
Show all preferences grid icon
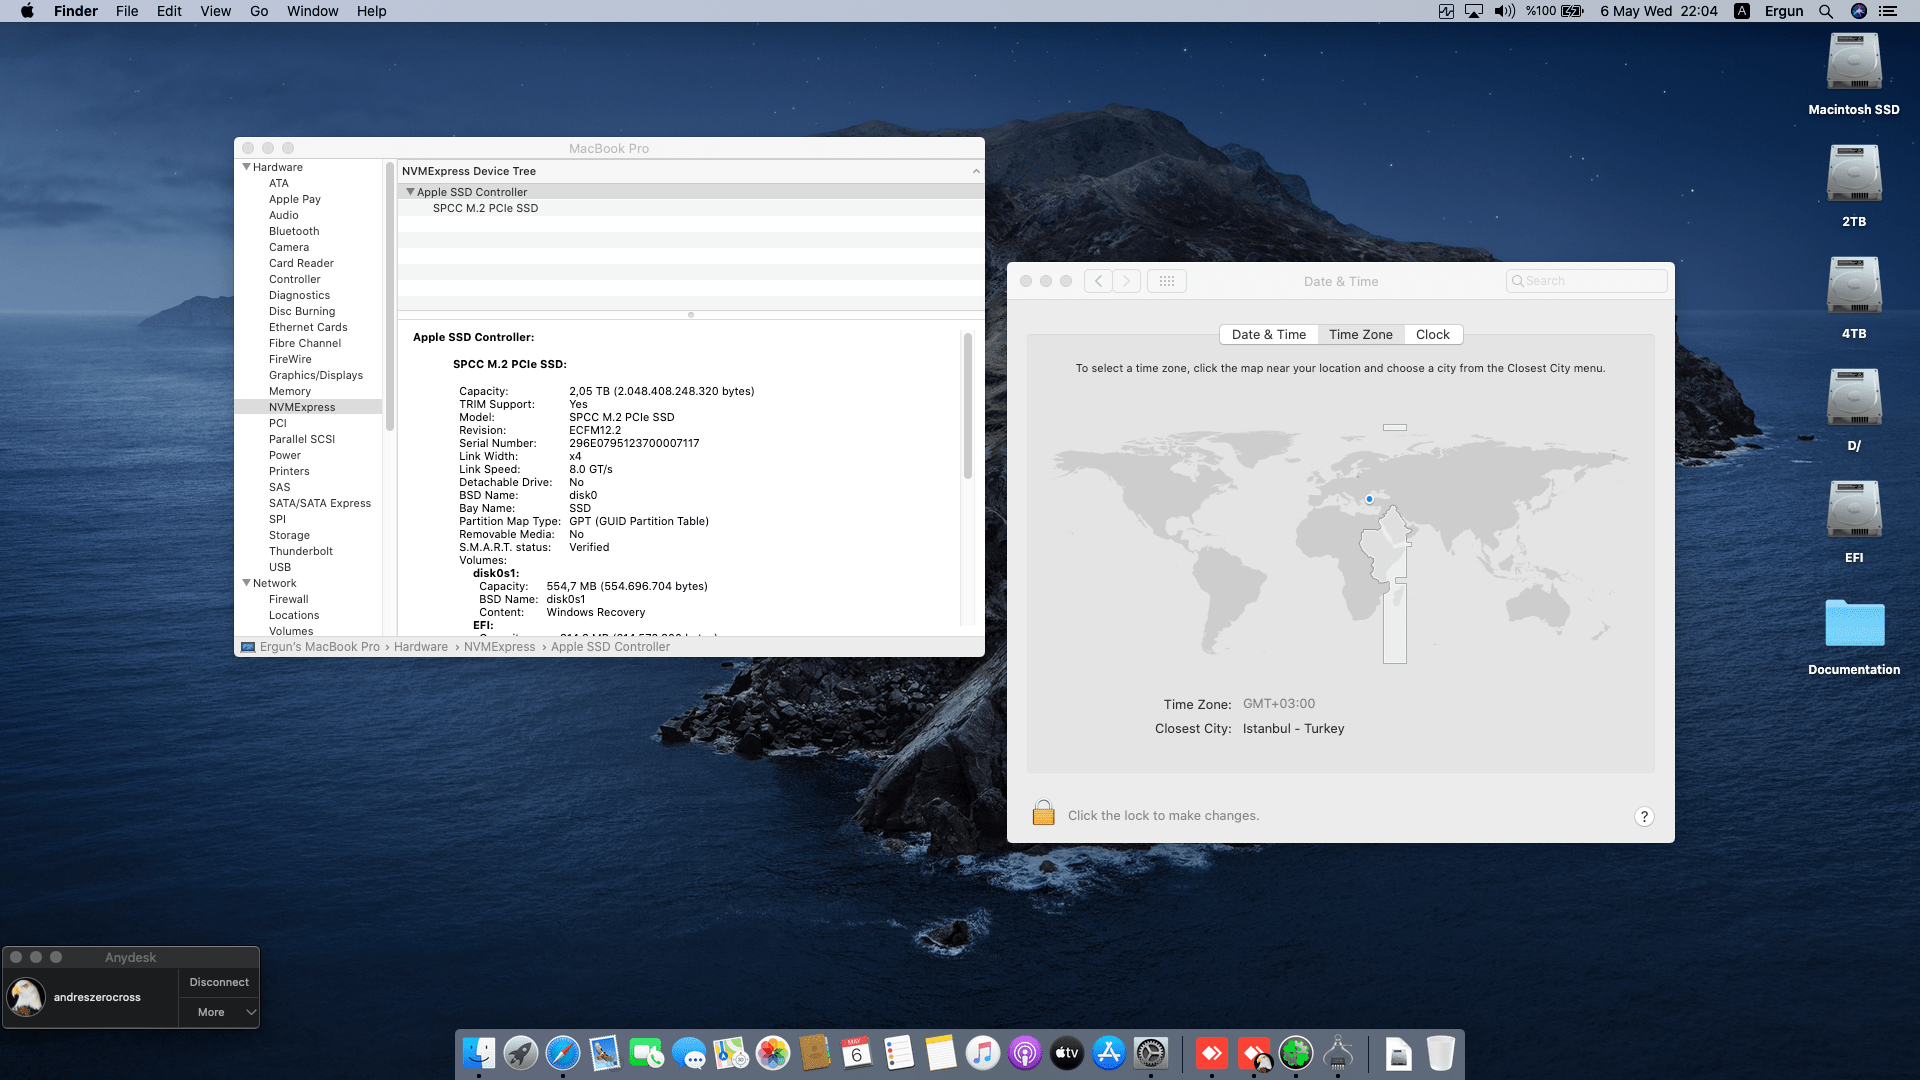1166,281
